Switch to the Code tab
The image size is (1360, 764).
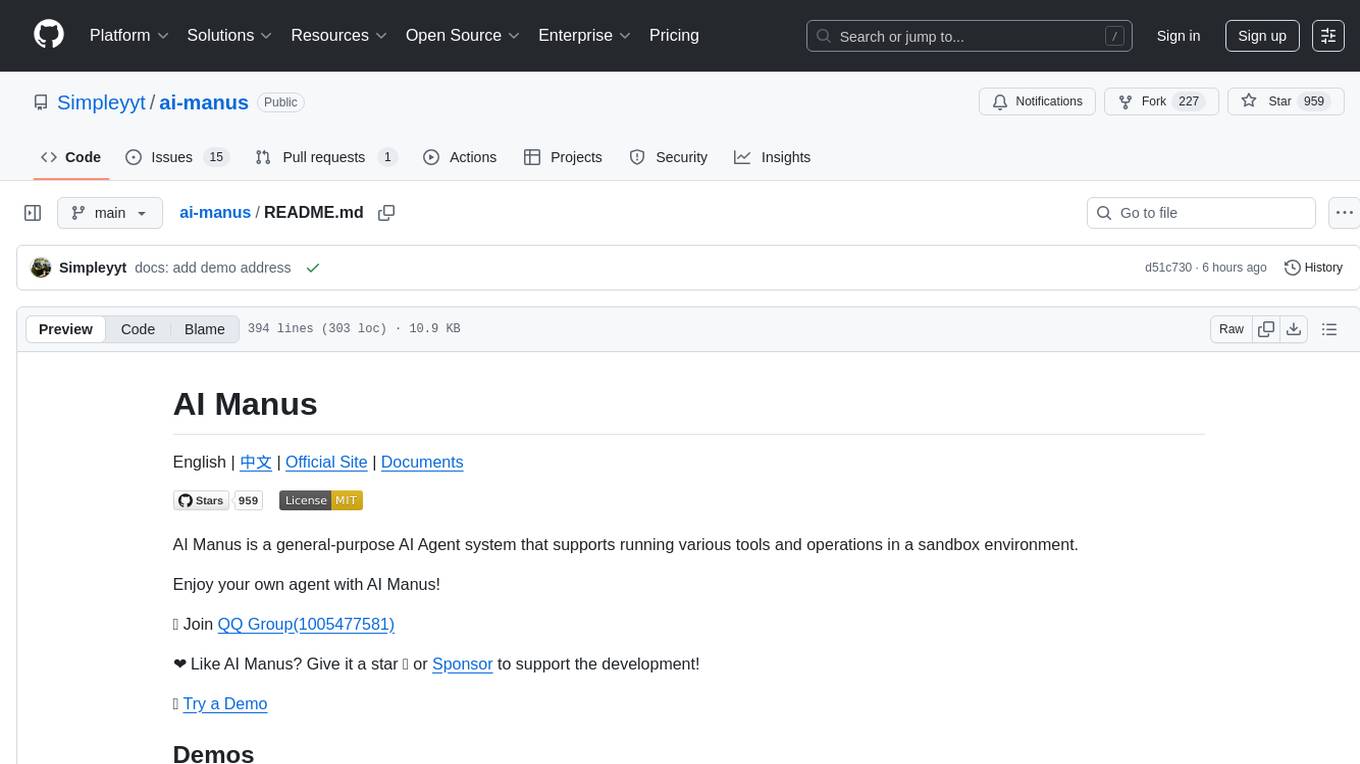(71, 157)
